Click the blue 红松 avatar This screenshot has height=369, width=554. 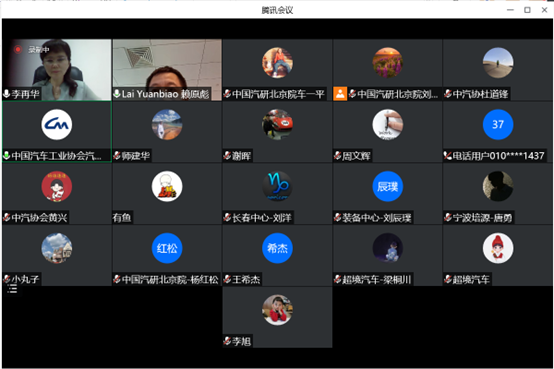(167, 248)
